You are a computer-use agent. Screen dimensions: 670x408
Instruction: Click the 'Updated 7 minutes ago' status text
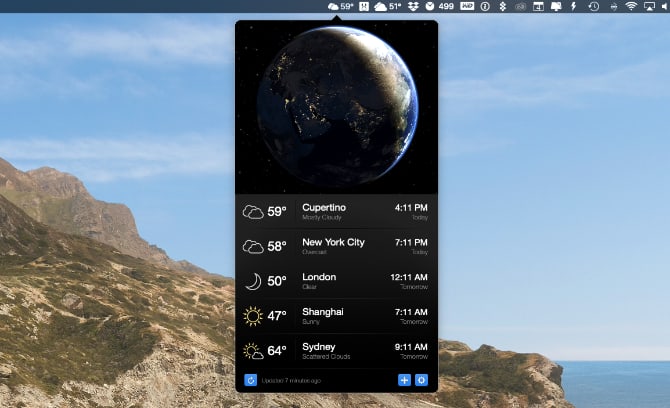click(x=291, y=380)
